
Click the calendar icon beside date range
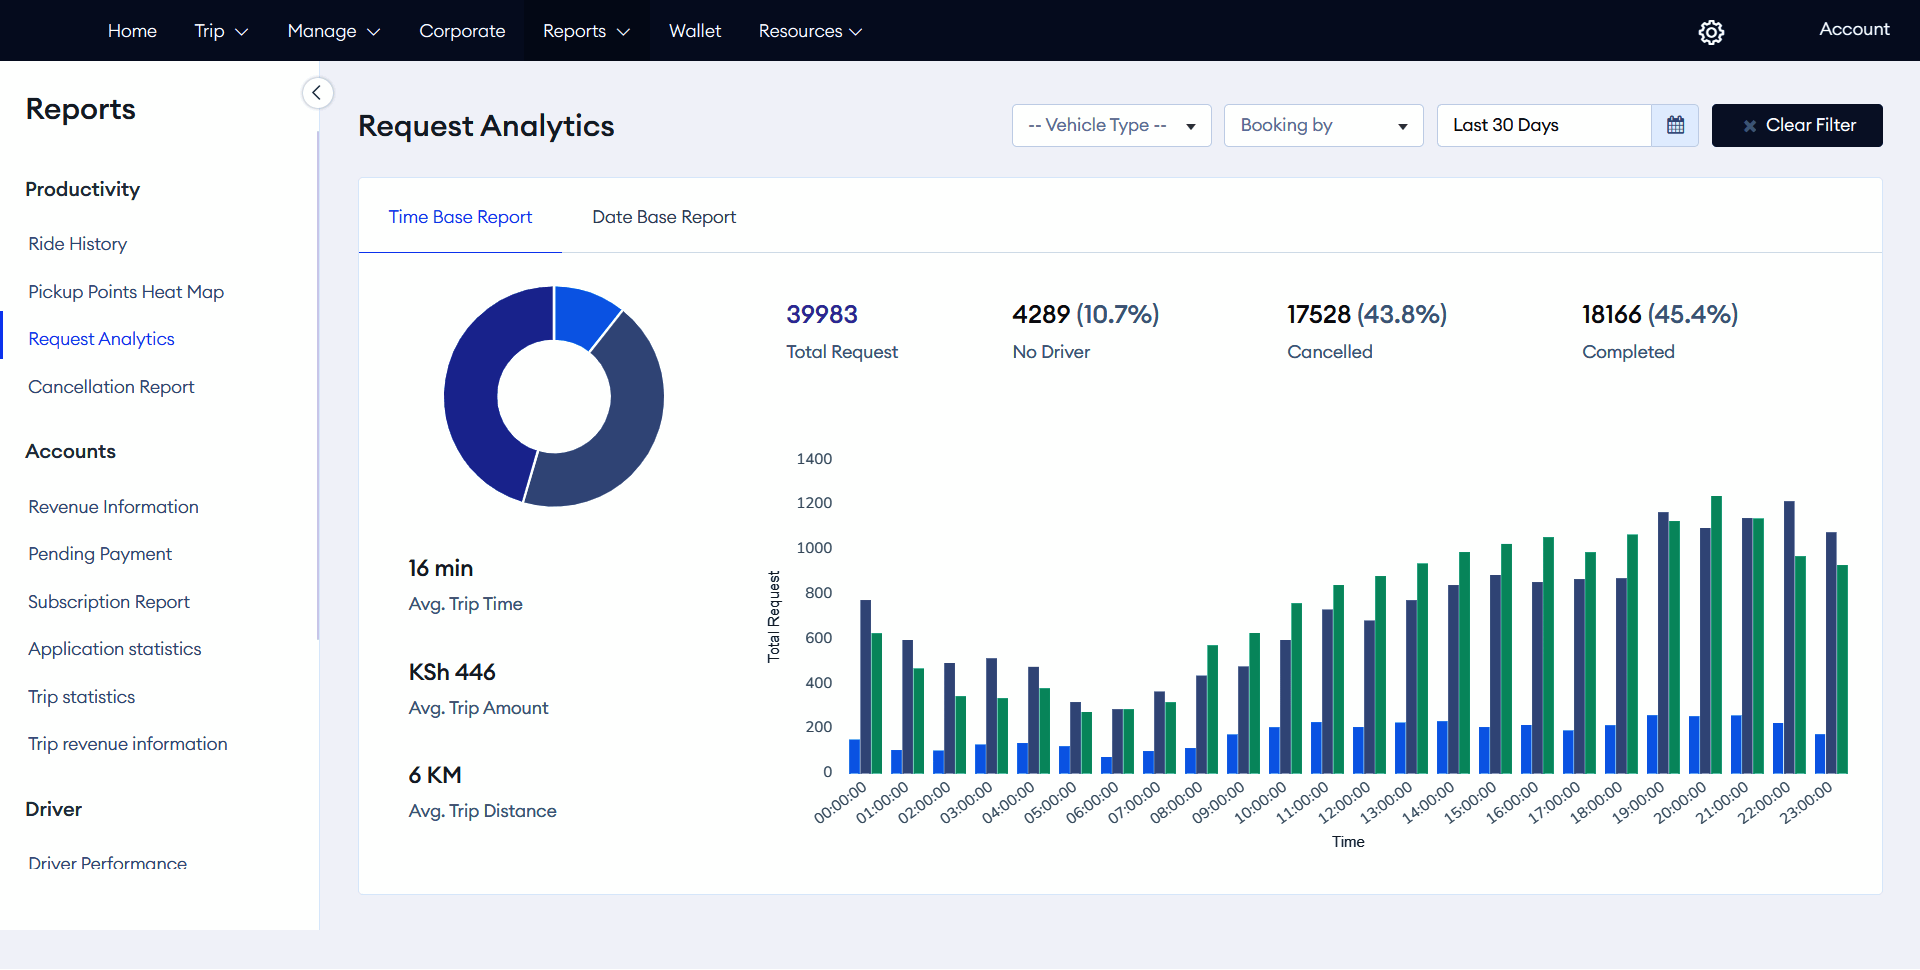(1675, 125)
